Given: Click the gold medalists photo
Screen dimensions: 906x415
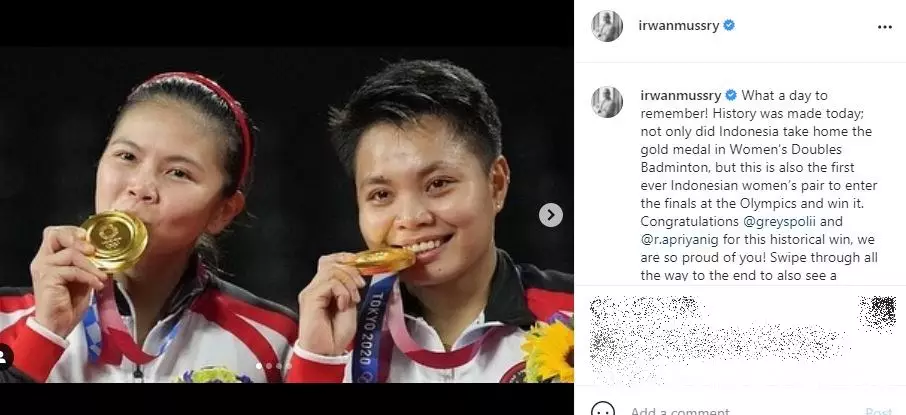Looking at the screenshot, I should (x=287, y=214).
